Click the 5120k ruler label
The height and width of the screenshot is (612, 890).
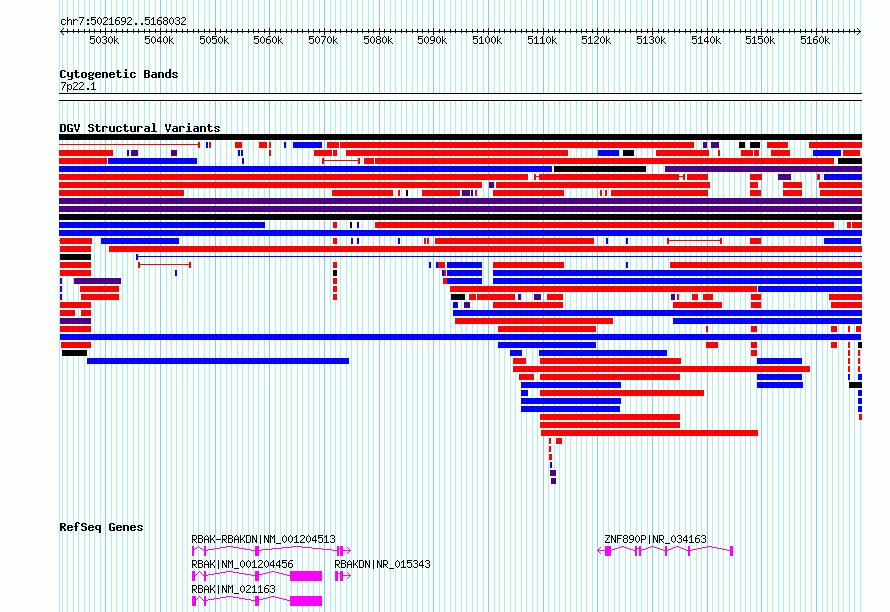(596, 40)
